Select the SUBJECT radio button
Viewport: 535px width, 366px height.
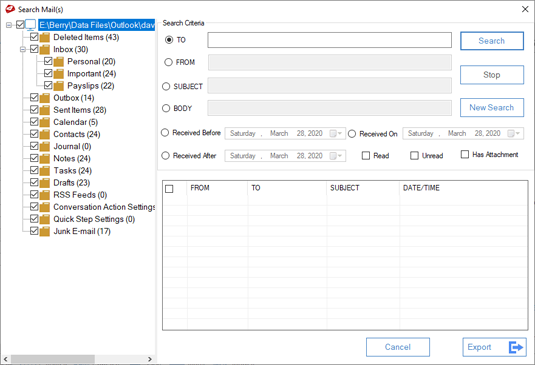166,86
